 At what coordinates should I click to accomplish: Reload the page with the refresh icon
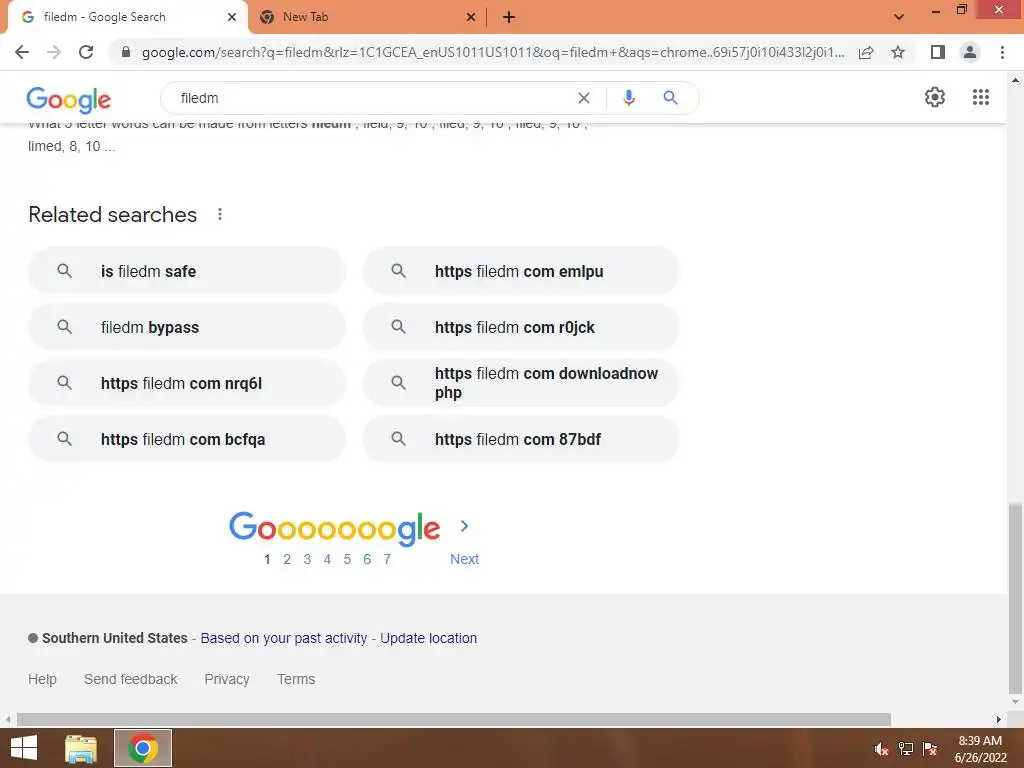coord(86,52)
